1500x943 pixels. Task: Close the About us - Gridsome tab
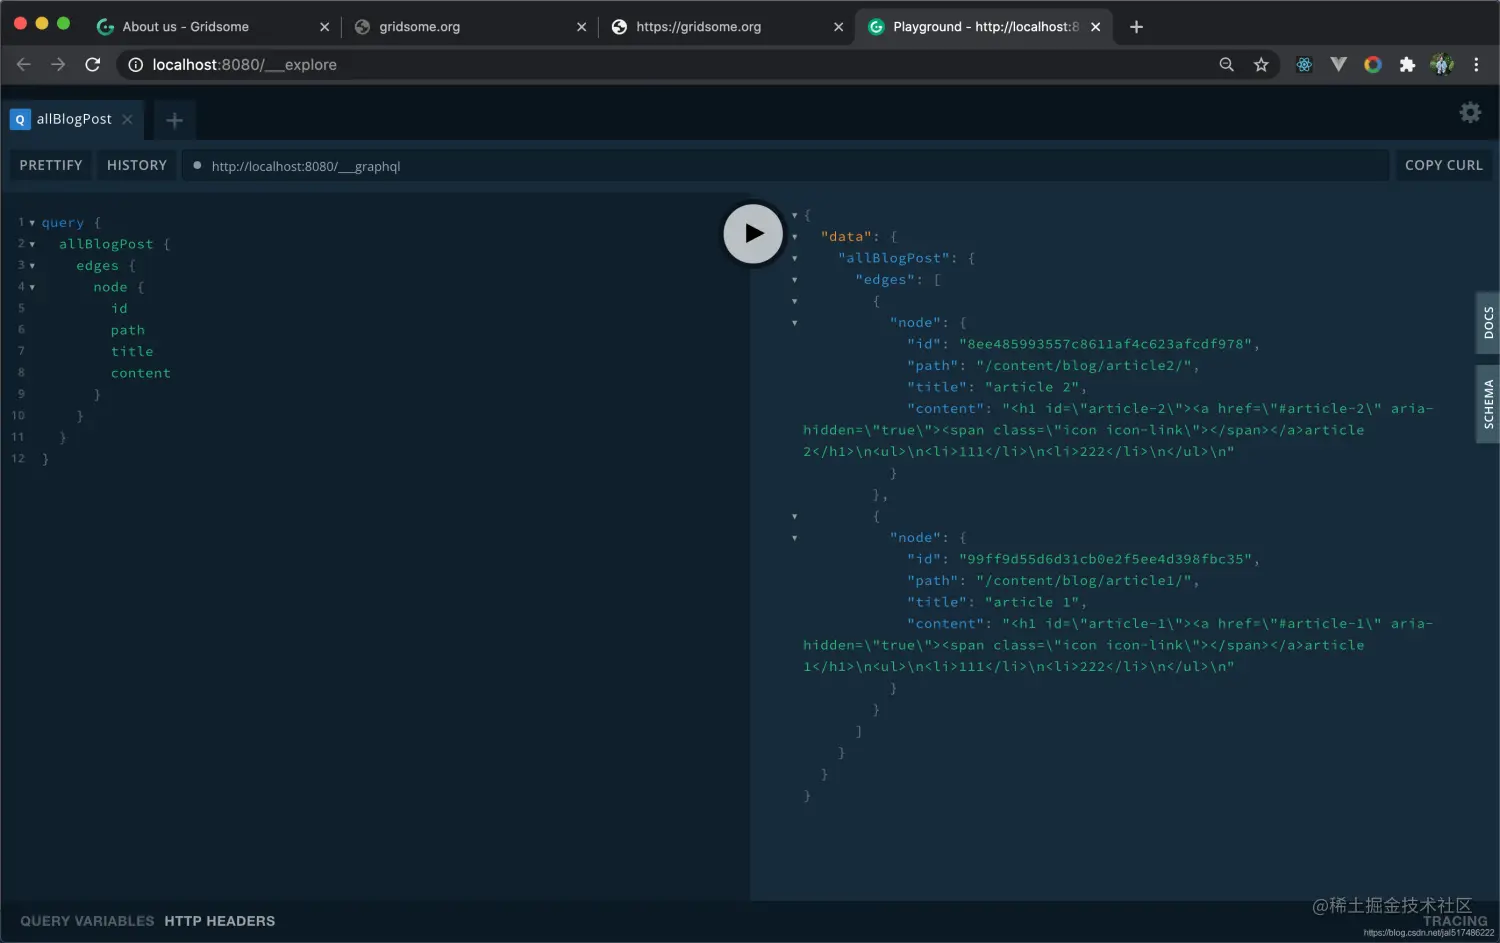point(324,27)
